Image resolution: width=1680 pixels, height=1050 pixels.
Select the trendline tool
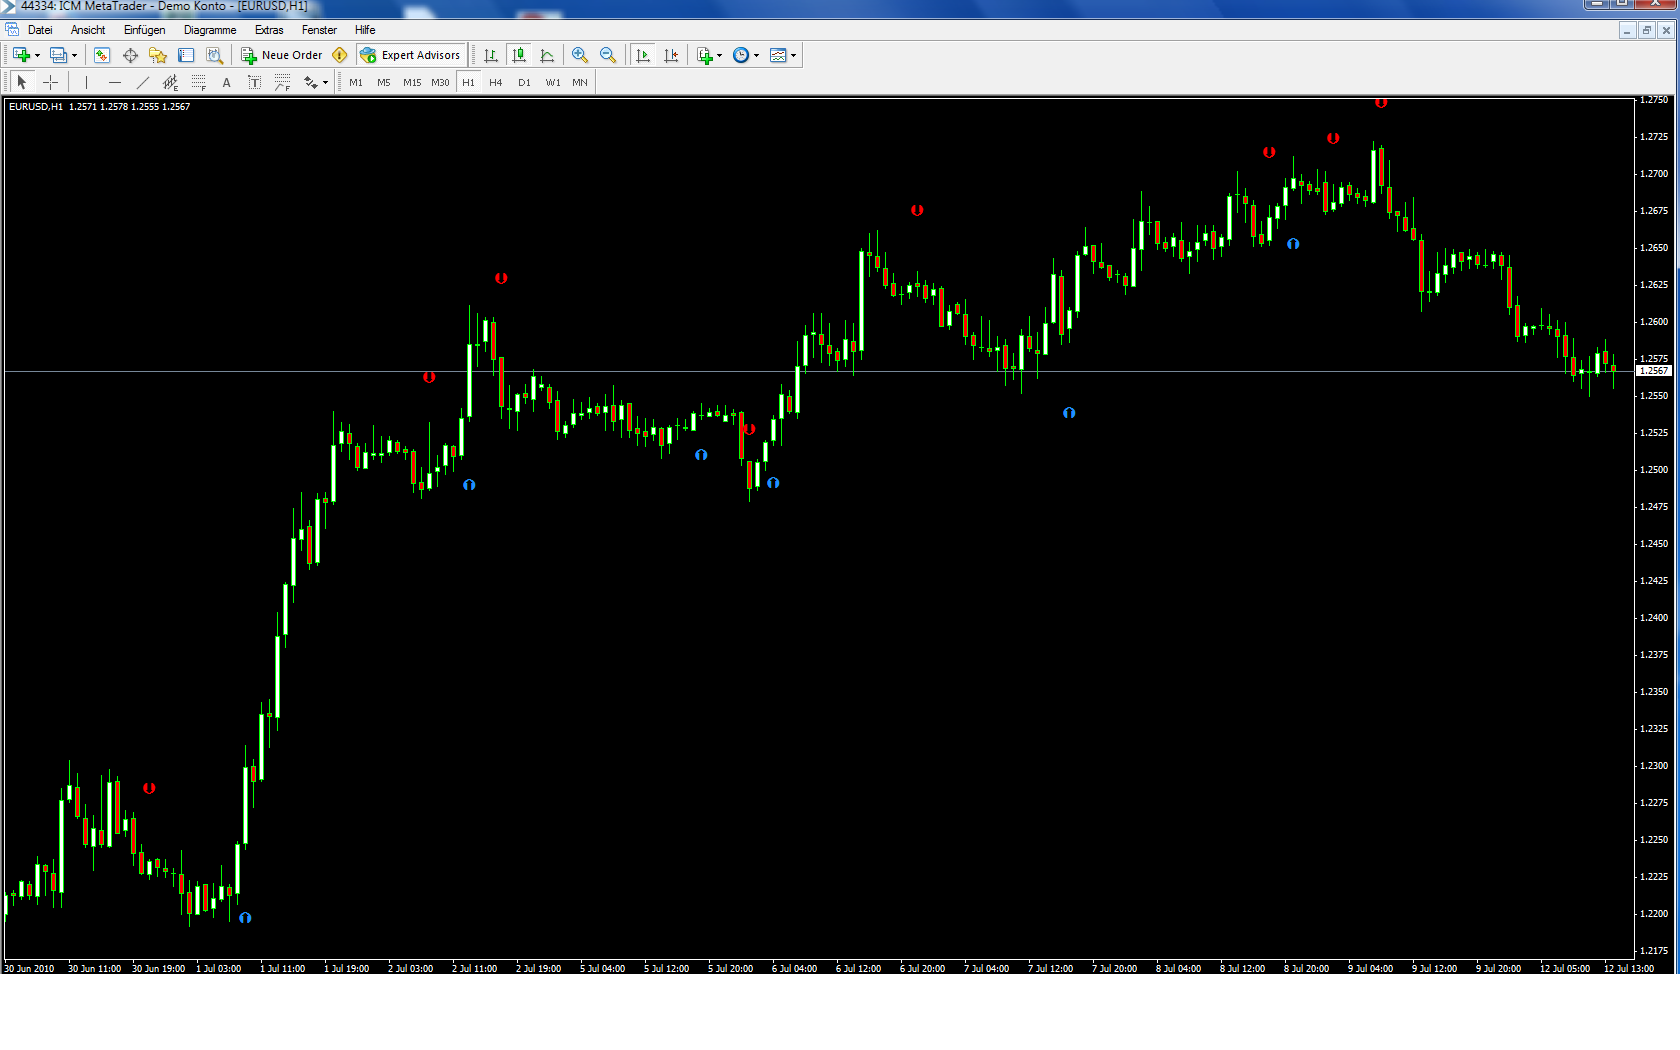[142, 82]
